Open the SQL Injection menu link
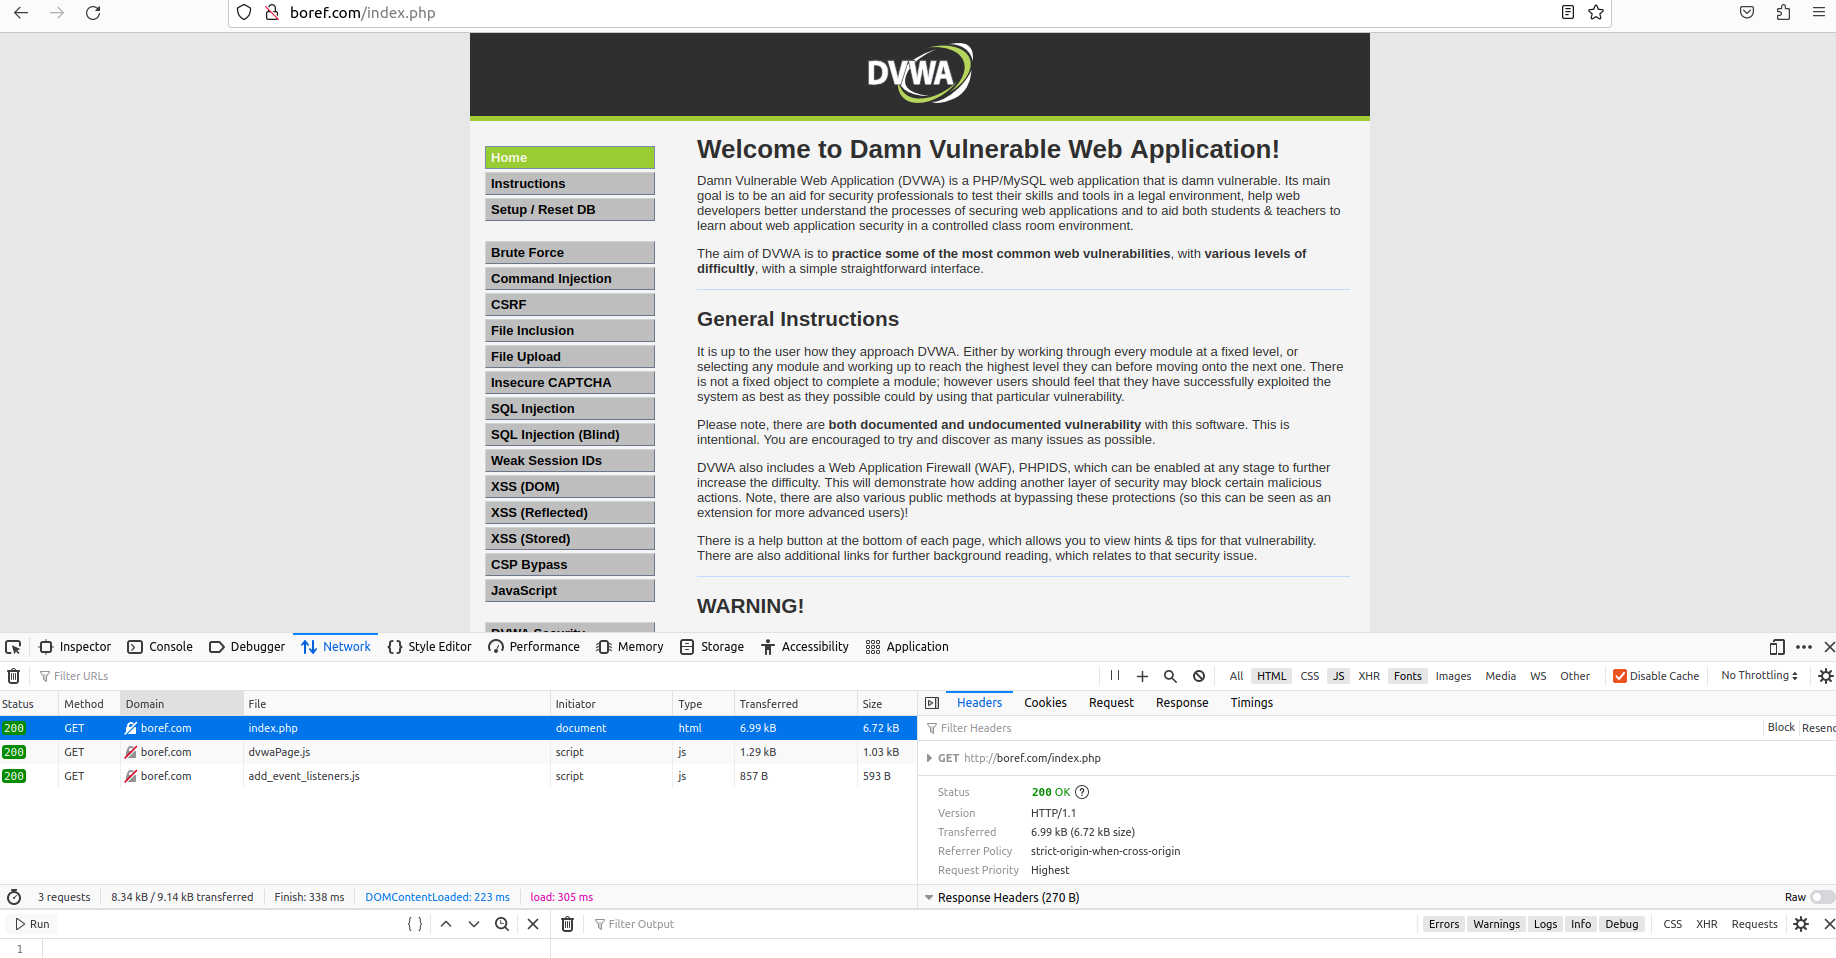 click(x=570, y=408)
